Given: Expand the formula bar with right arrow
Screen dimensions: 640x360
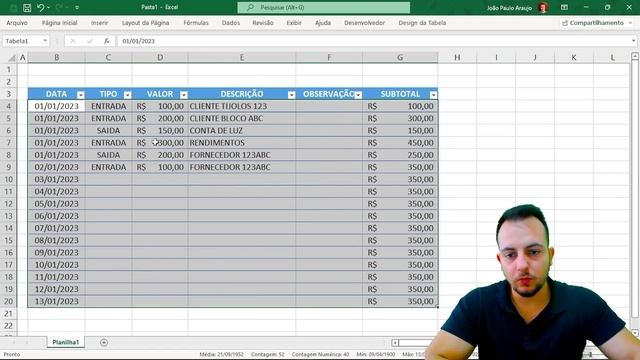Looking at the screenshot, I should click(633, 41).
